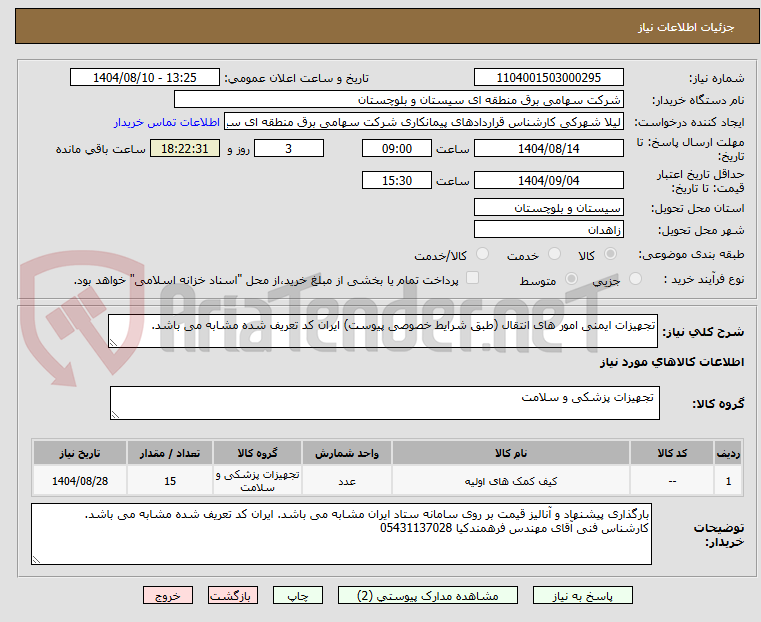Click the buyer notes text area
This screenshot has width=761, height=622.
(341, 534)
